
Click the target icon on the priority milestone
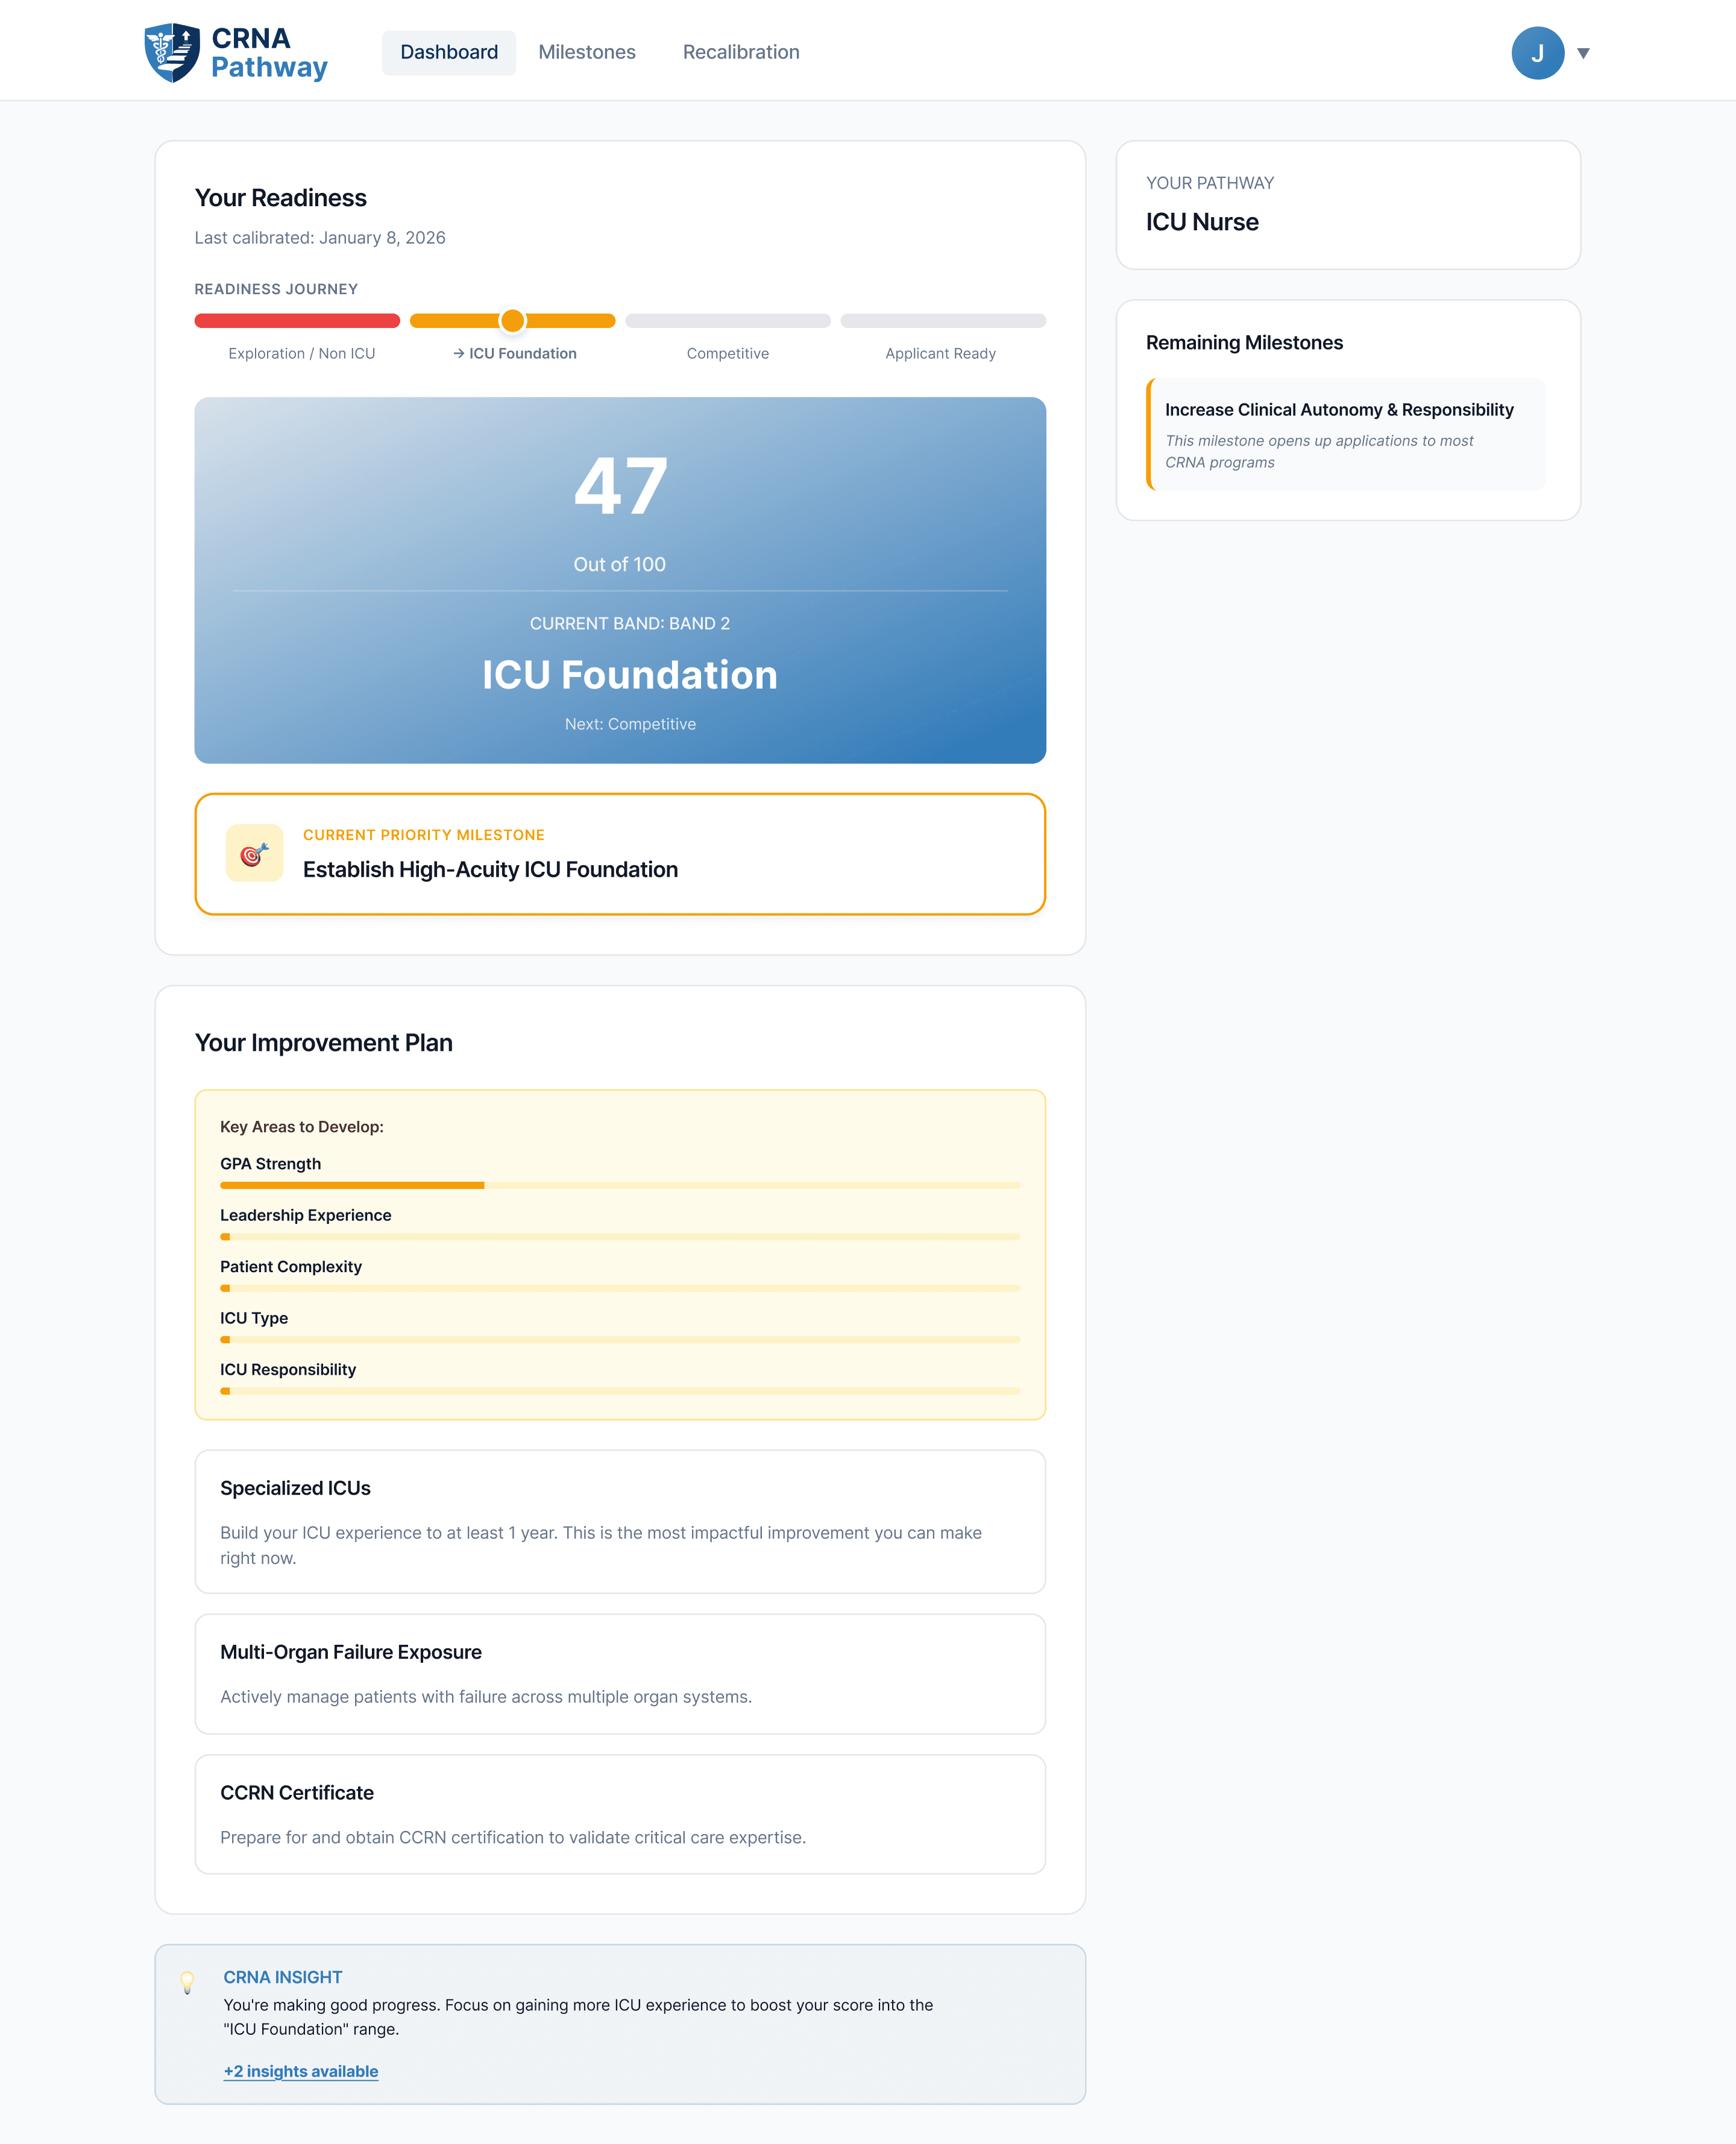[254, 853]
